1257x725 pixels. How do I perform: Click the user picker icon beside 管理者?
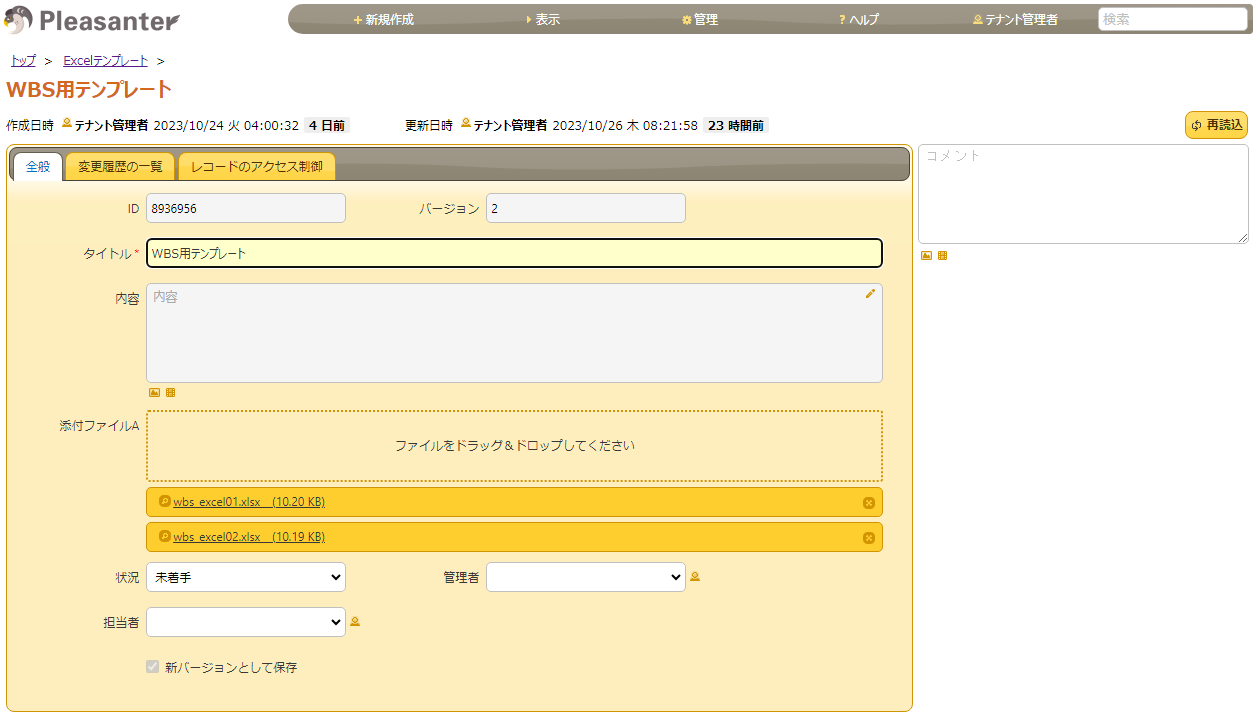pyautogui.click(x=695, y=576)
